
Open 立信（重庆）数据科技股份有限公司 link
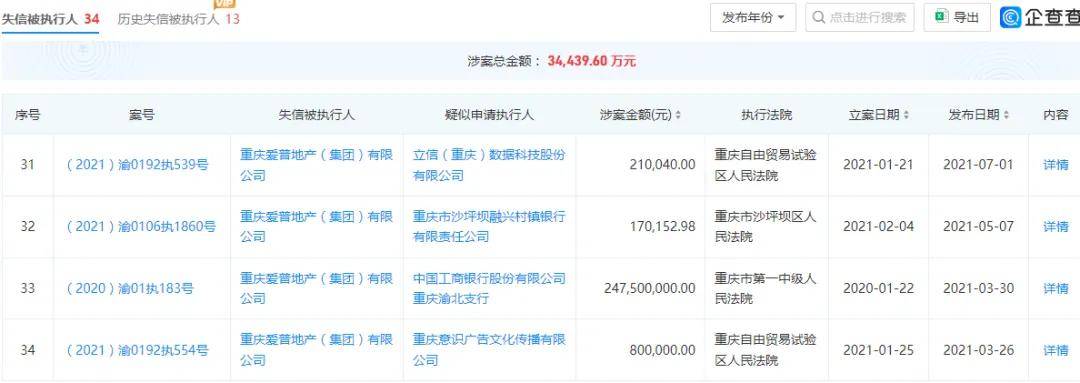[489, 165]
